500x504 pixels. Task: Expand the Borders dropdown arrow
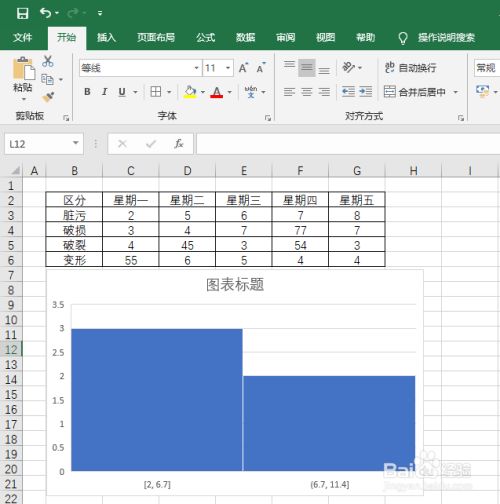(169, 92)
